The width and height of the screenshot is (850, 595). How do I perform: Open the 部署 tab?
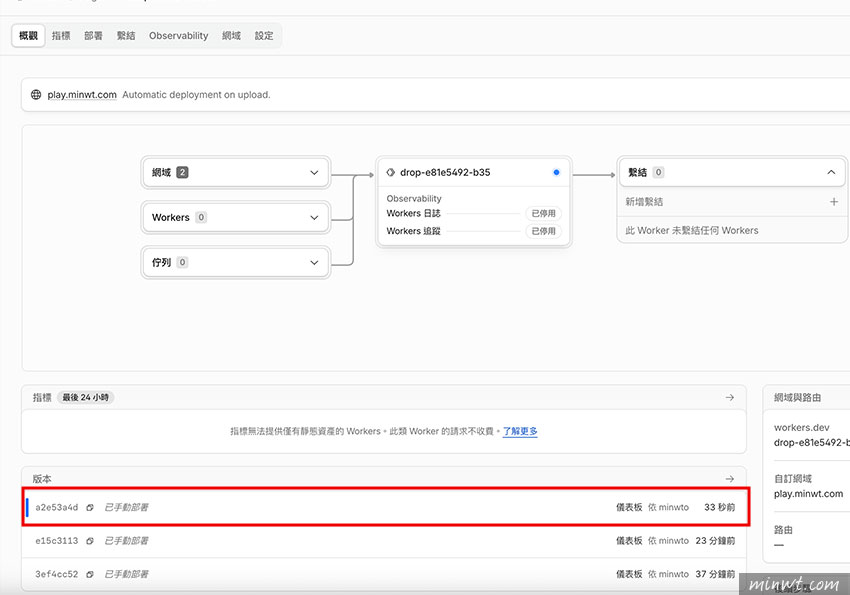[x=93, y=36]
